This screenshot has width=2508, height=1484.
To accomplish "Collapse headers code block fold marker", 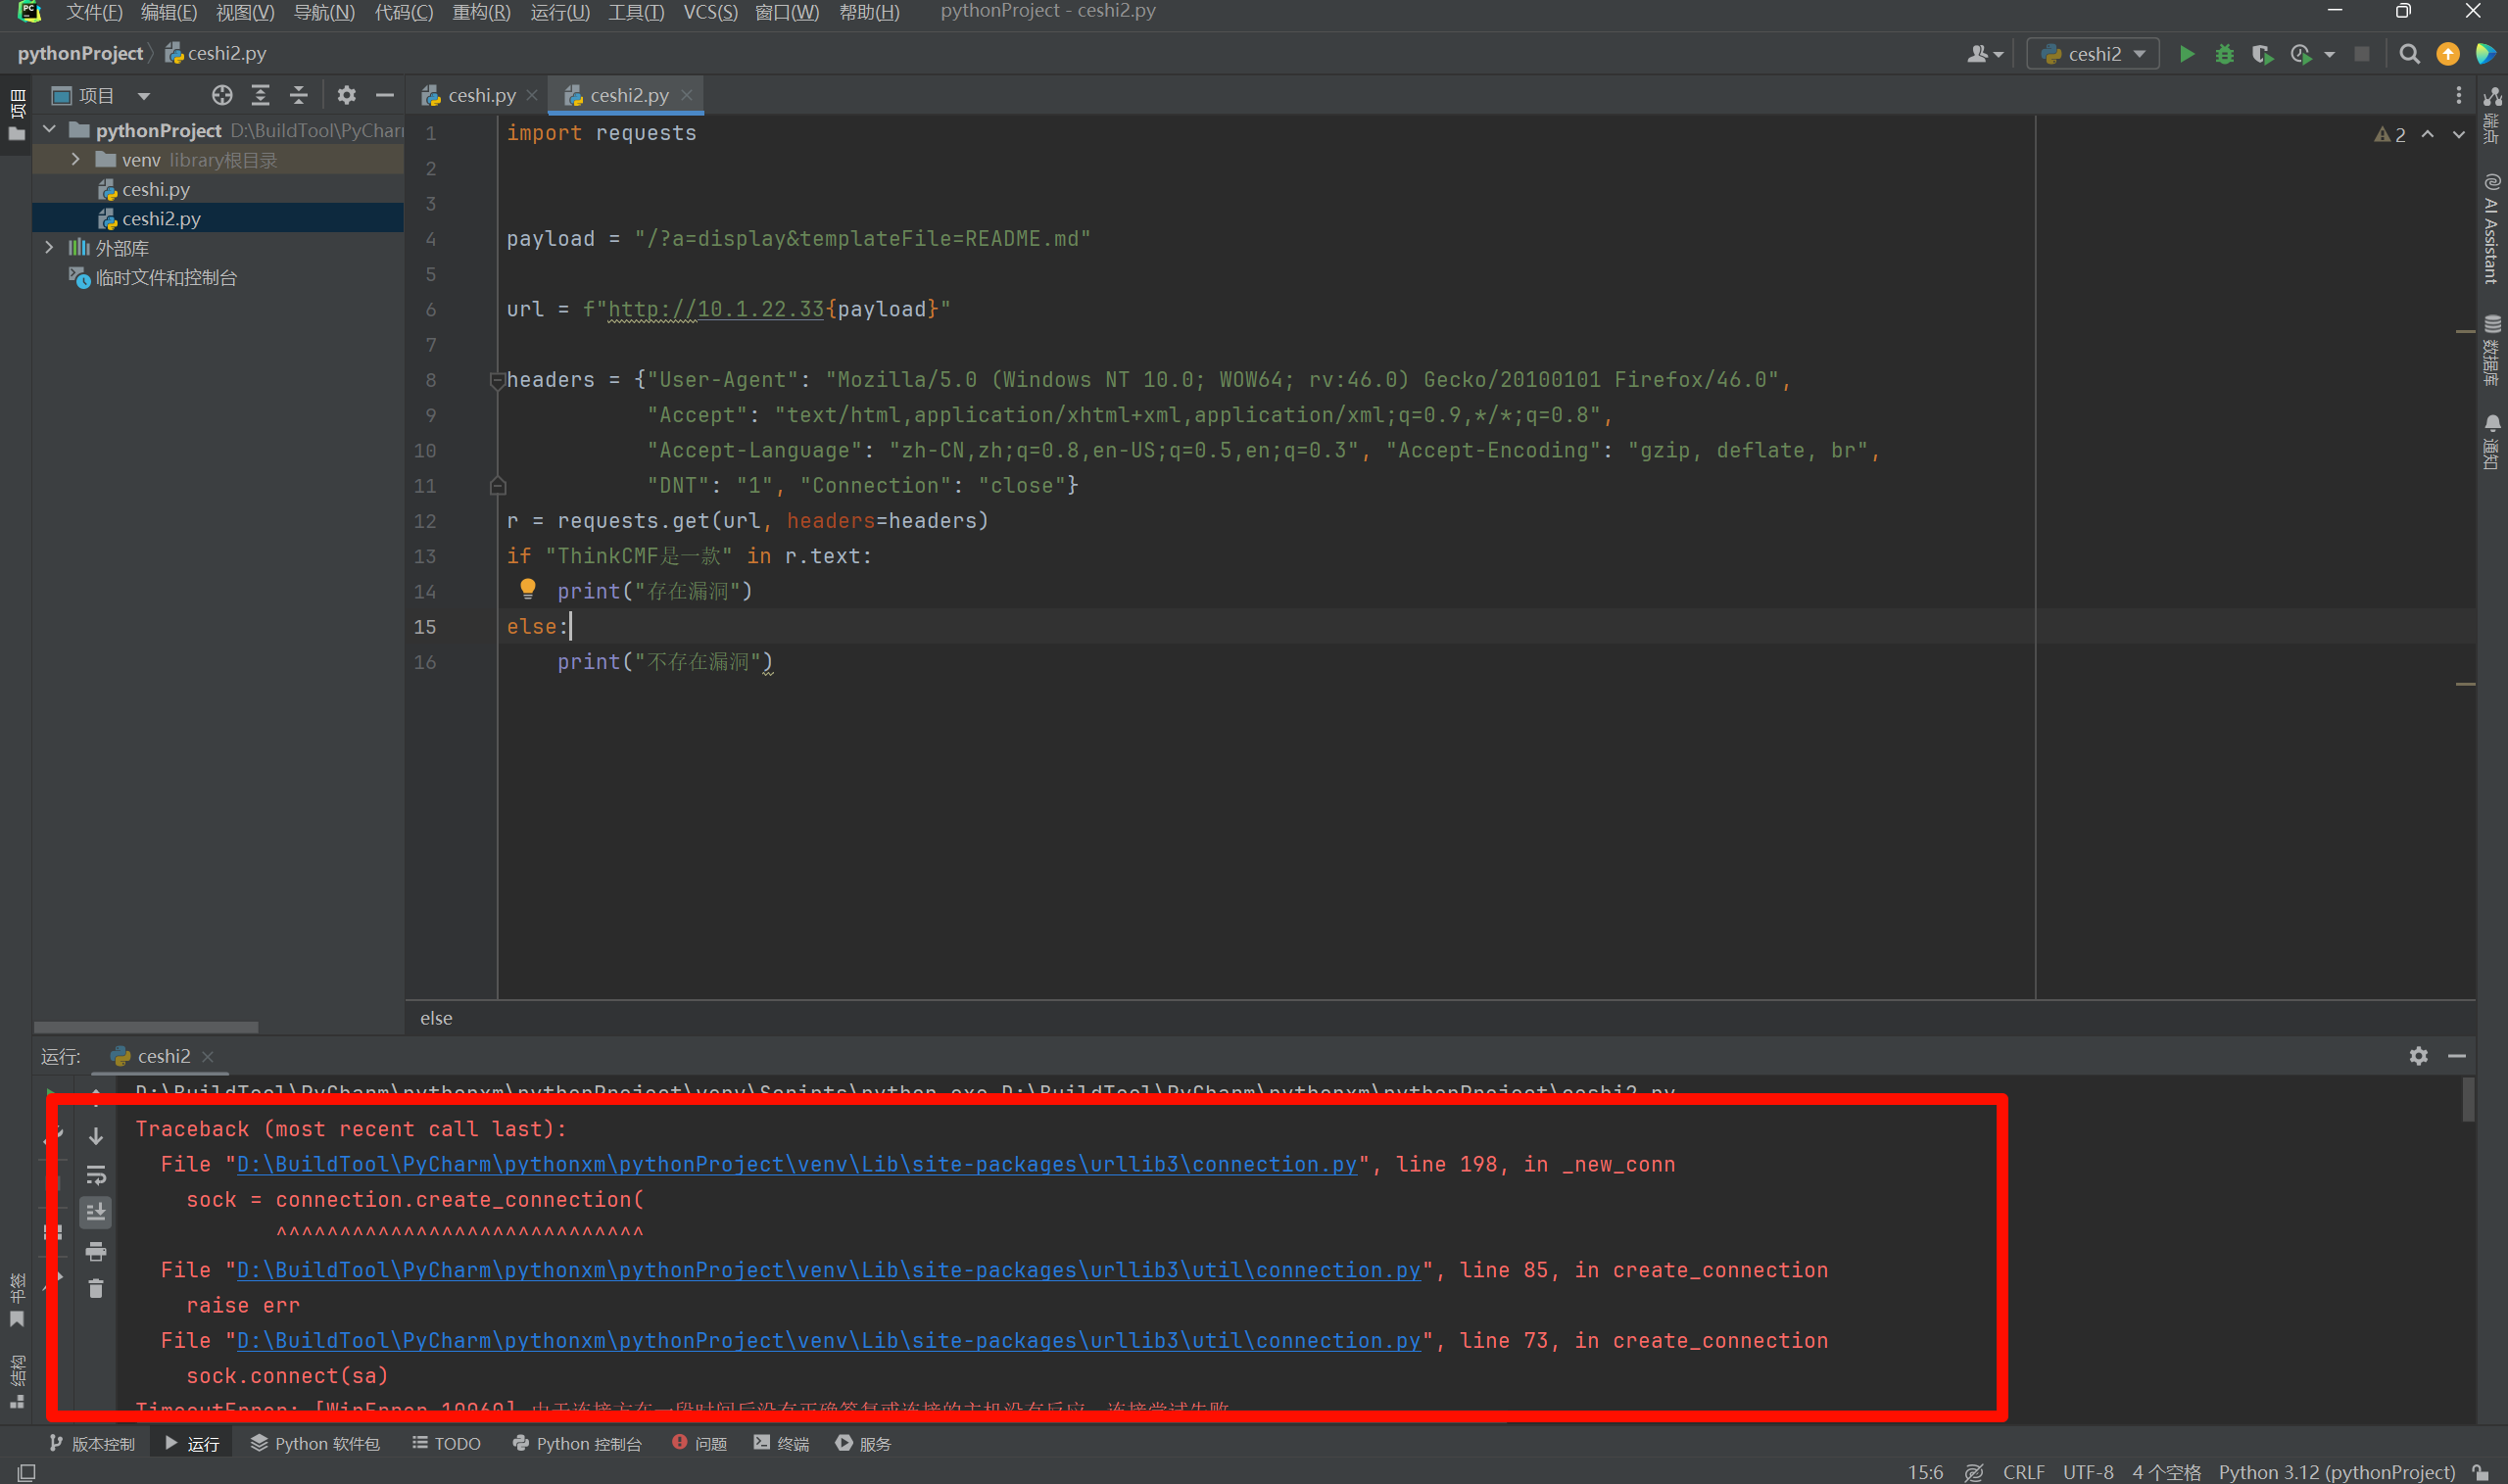I will coord(497,380).
